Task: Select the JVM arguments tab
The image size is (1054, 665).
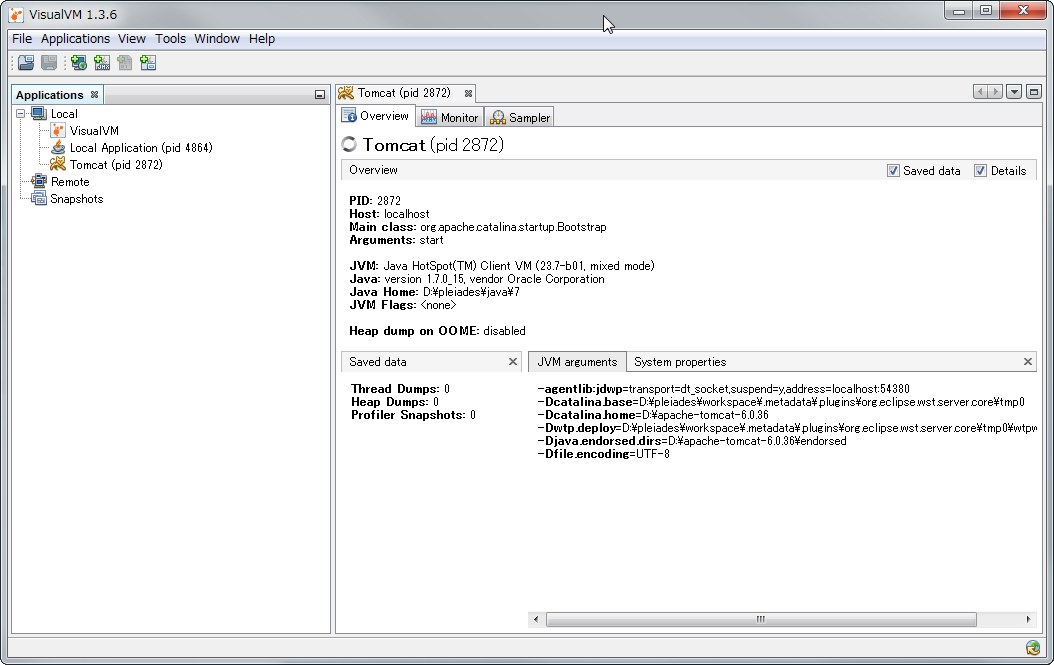Action: (577, 362)
